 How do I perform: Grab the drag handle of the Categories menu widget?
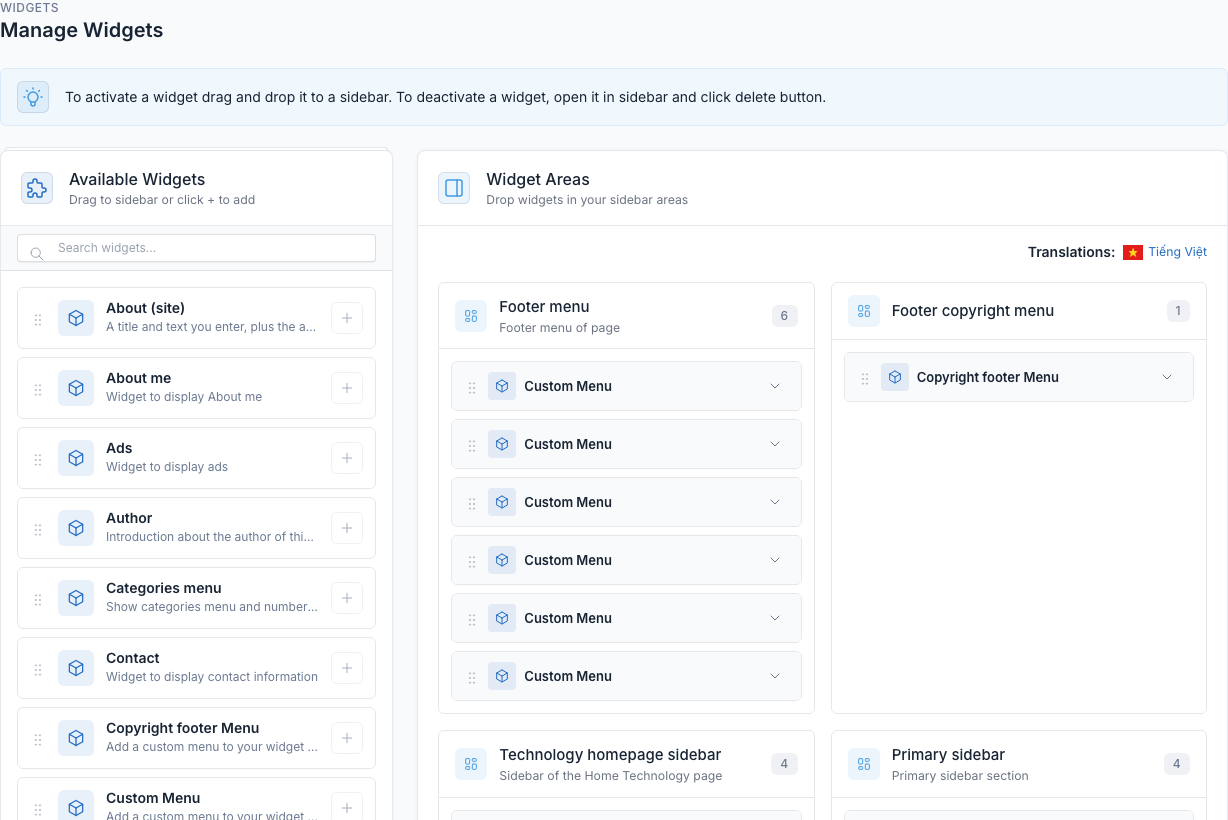[38, 600]
